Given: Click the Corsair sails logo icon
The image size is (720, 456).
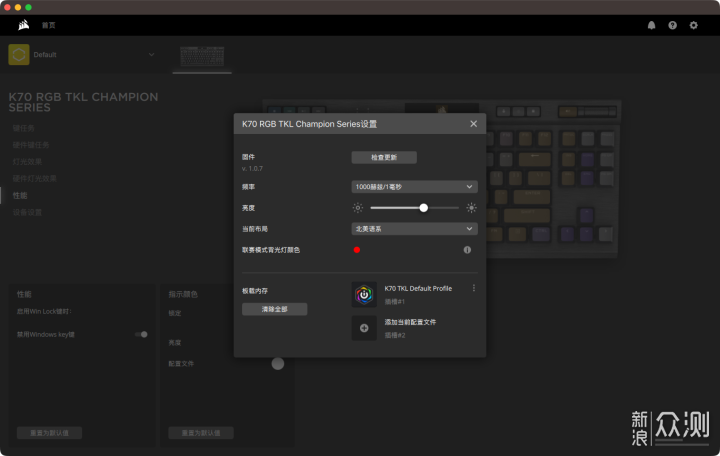Looking at the screenshot, I should [23, 25].
